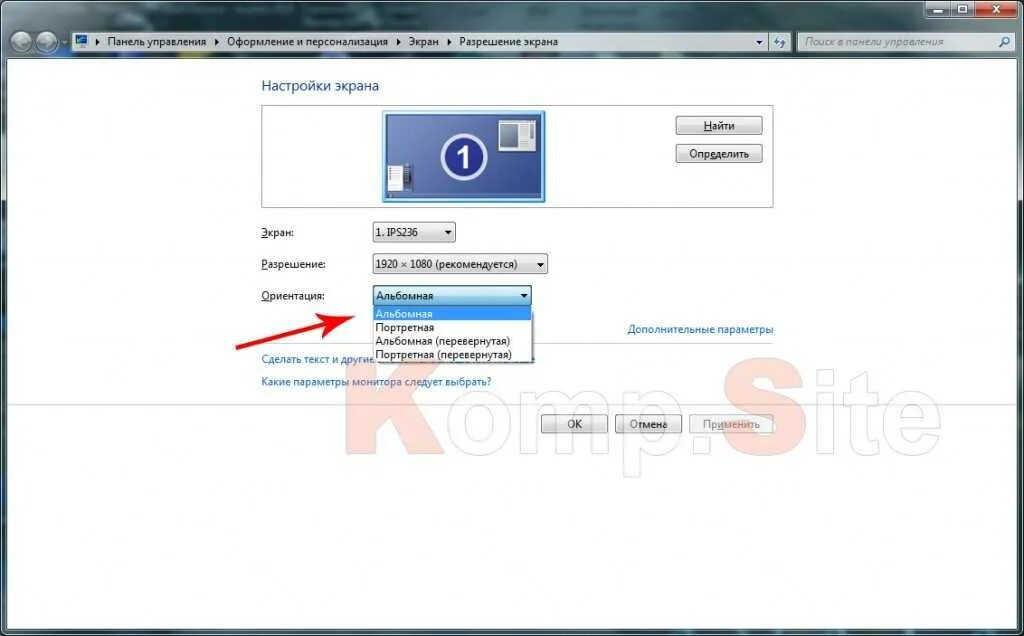Choose Альбомная in the orientation list
This screenshot has height=636, width=1024.
(x=452, y=314)
